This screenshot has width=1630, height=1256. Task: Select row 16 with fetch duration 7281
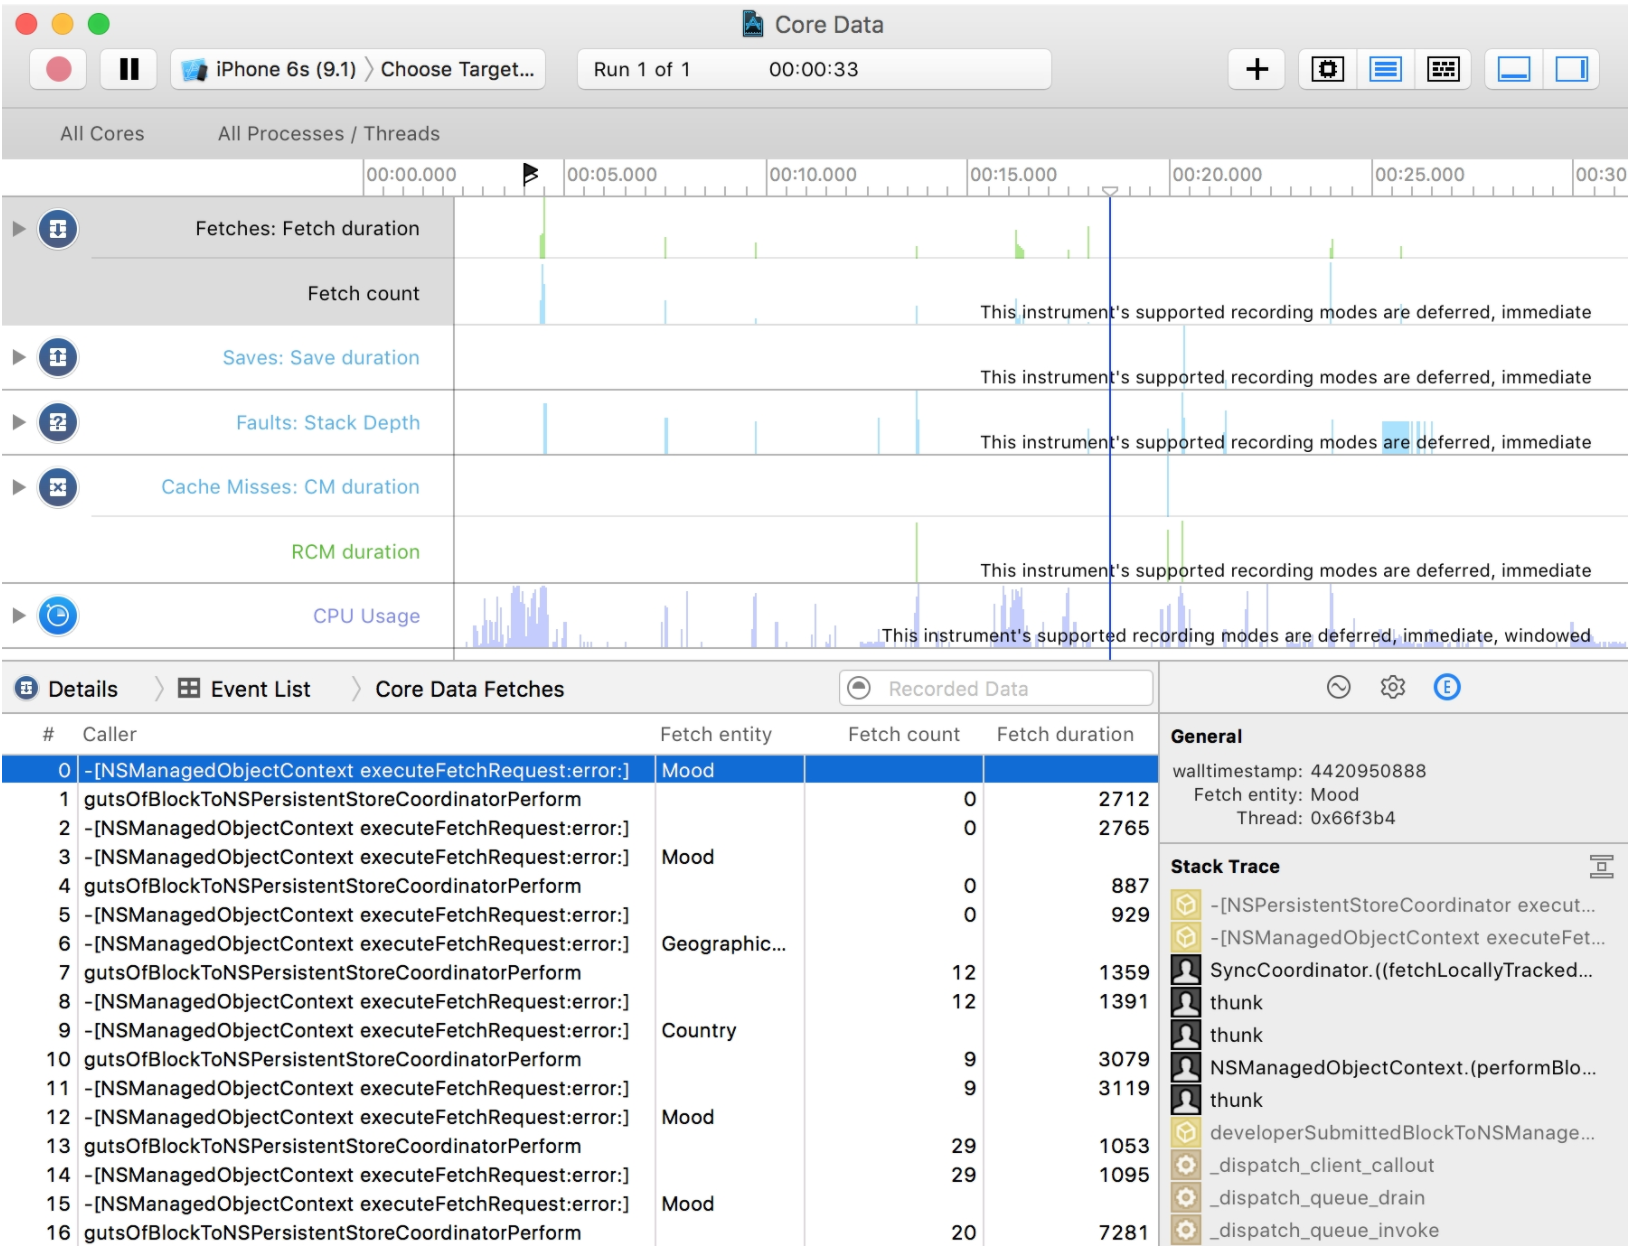[580, 1233]
